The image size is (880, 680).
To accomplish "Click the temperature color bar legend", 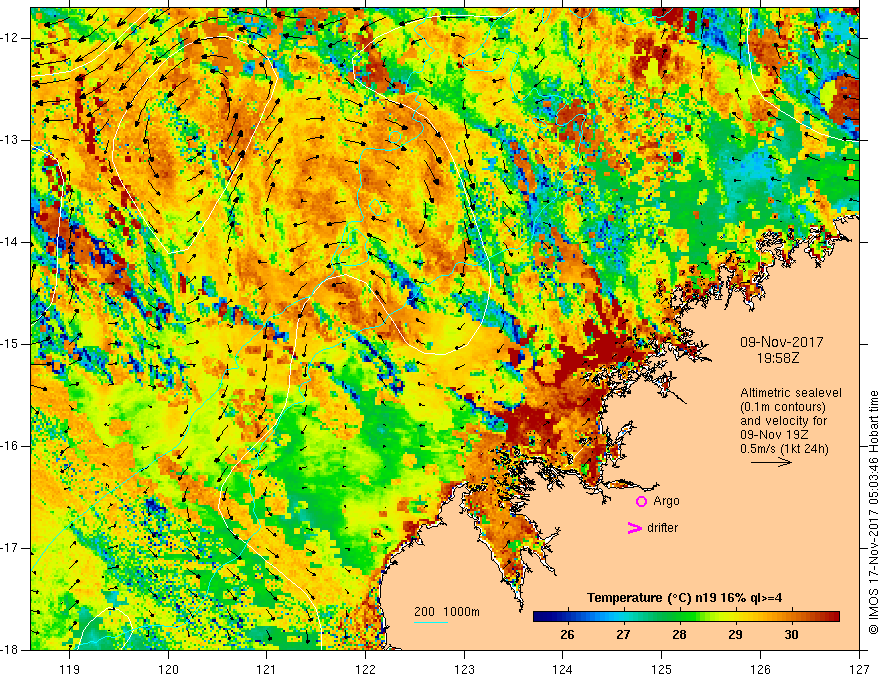I will [x=686, y=616].
